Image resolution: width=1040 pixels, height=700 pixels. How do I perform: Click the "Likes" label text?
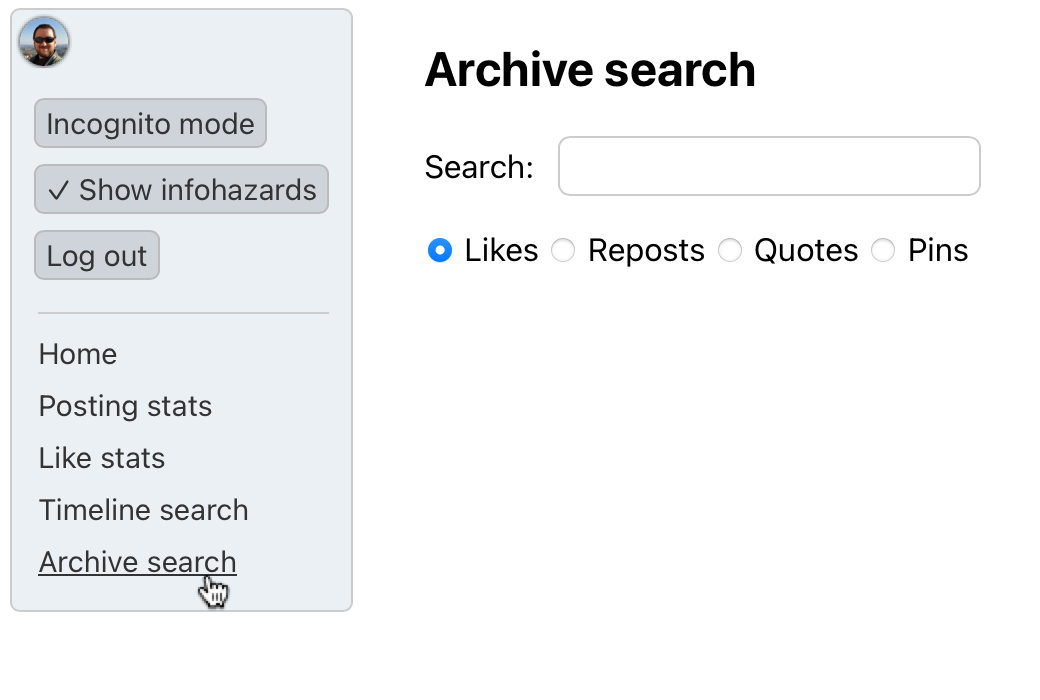[x=501, y=250]
